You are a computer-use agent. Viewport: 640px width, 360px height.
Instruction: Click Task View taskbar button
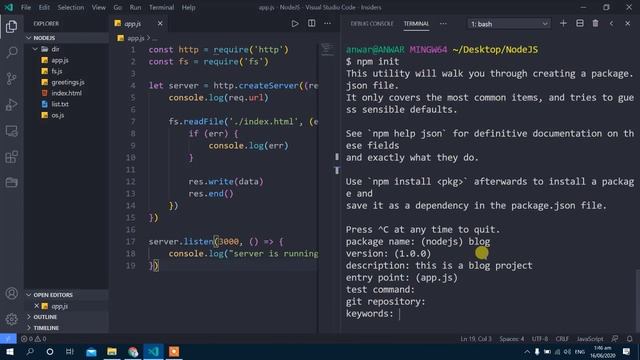click(x=70, y=351)
